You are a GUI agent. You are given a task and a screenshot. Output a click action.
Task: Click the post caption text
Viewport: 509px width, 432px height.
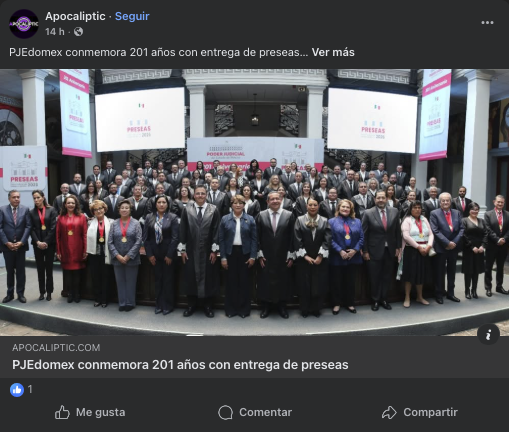[x=158, y=52]
